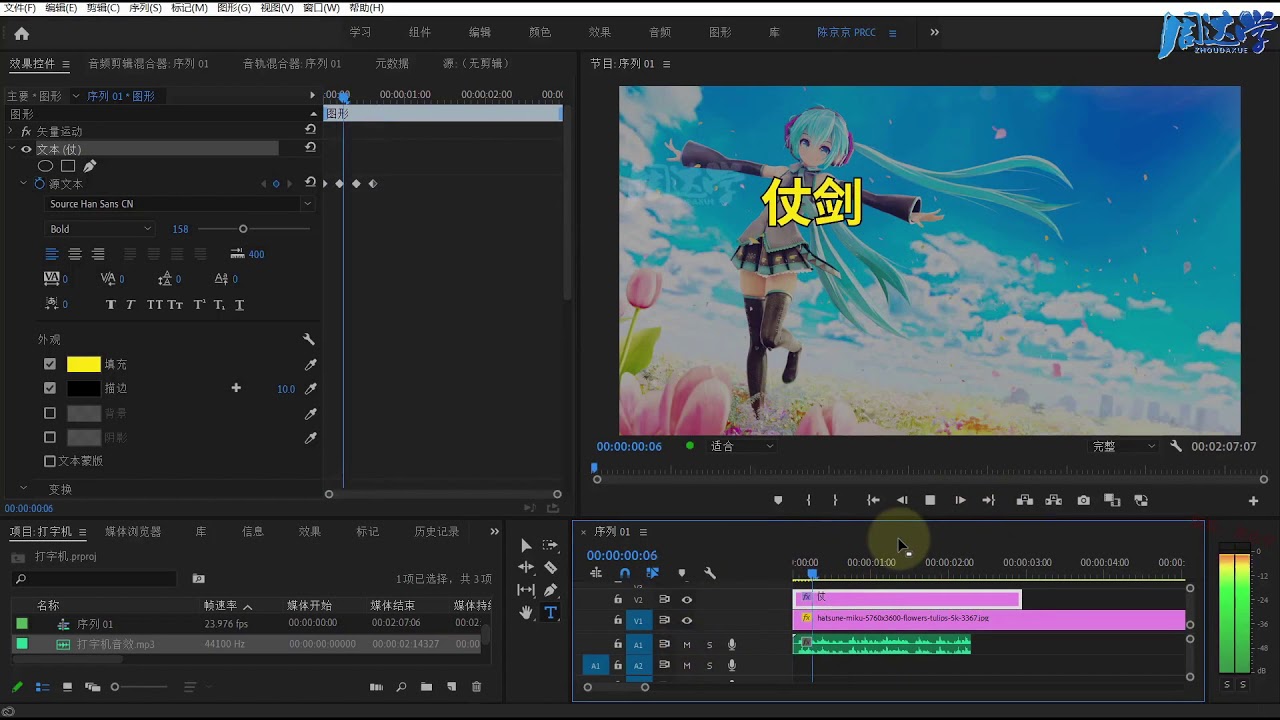Toggle 源文本 animation stopwatch
The image size is (1280, 720).
[x=40, y=184]
